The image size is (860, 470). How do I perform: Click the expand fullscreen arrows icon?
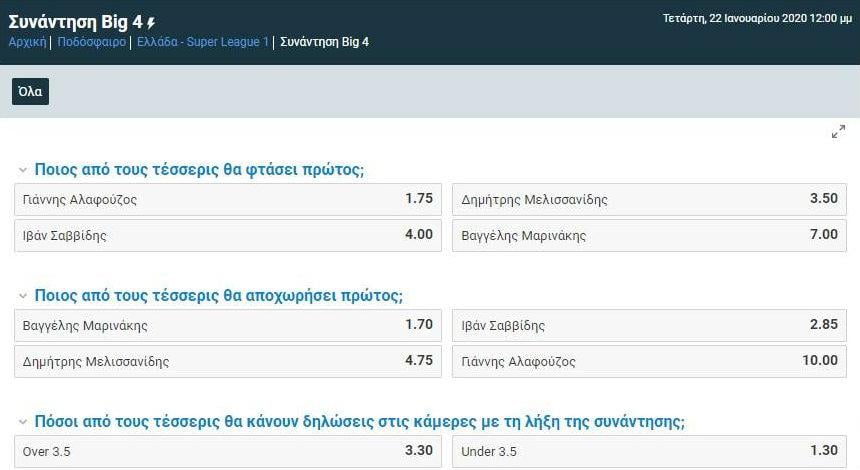tap(838, 132)
